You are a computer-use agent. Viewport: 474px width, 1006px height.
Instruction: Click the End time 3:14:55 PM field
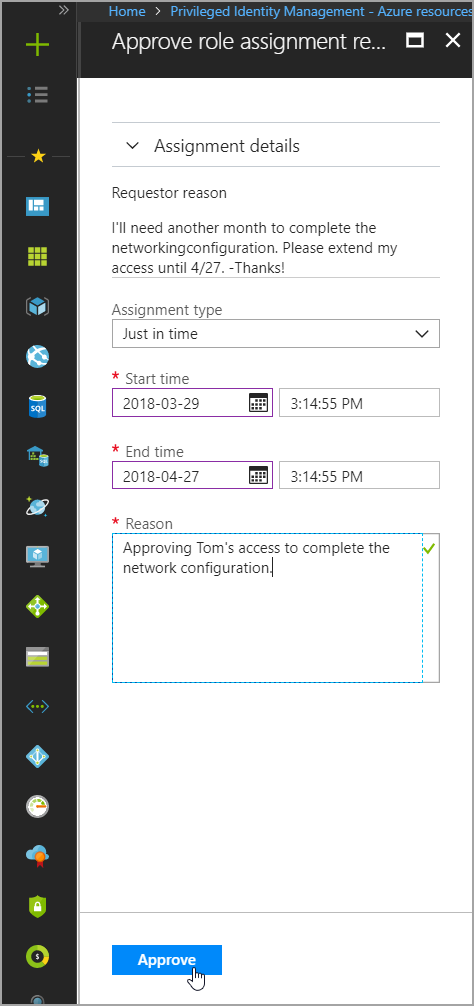pos(359,476)
